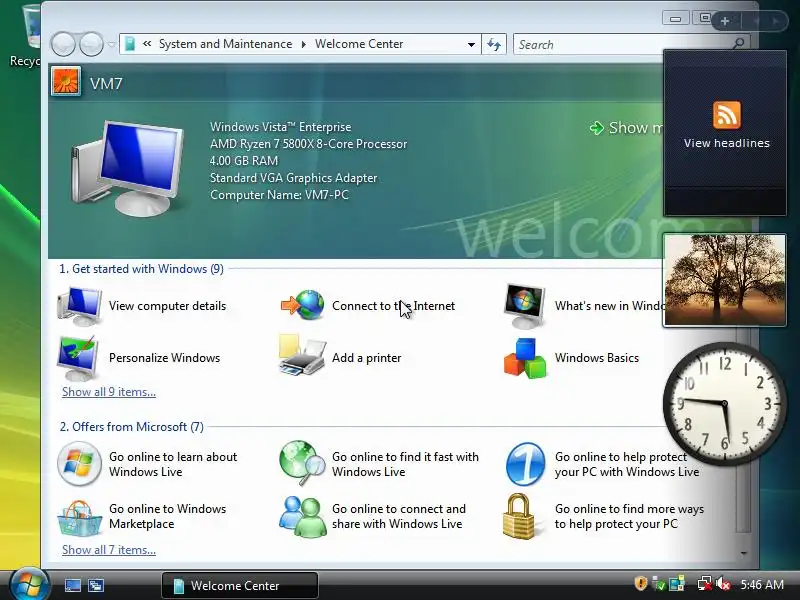Click the Windows Live OneCare blue icon

click(x=526, y=464)
